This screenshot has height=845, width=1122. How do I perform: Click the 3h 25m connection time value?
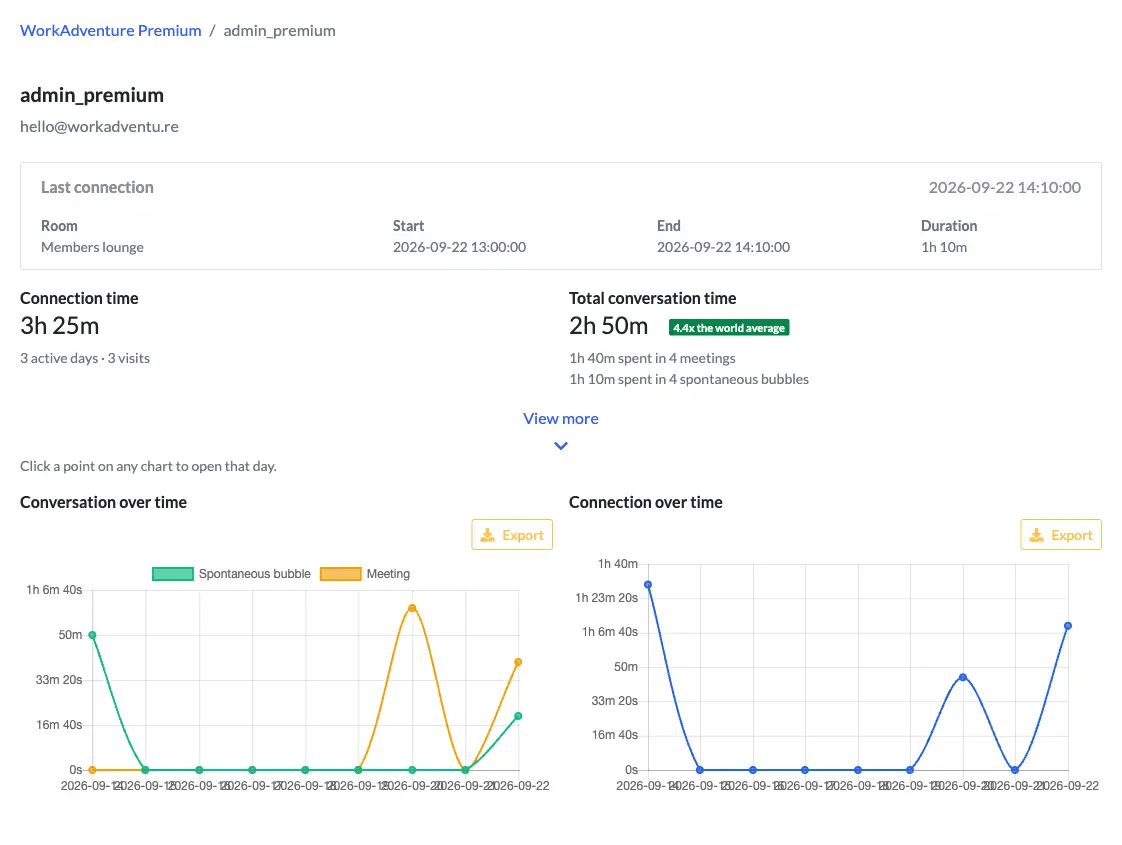tap(59, 326)
